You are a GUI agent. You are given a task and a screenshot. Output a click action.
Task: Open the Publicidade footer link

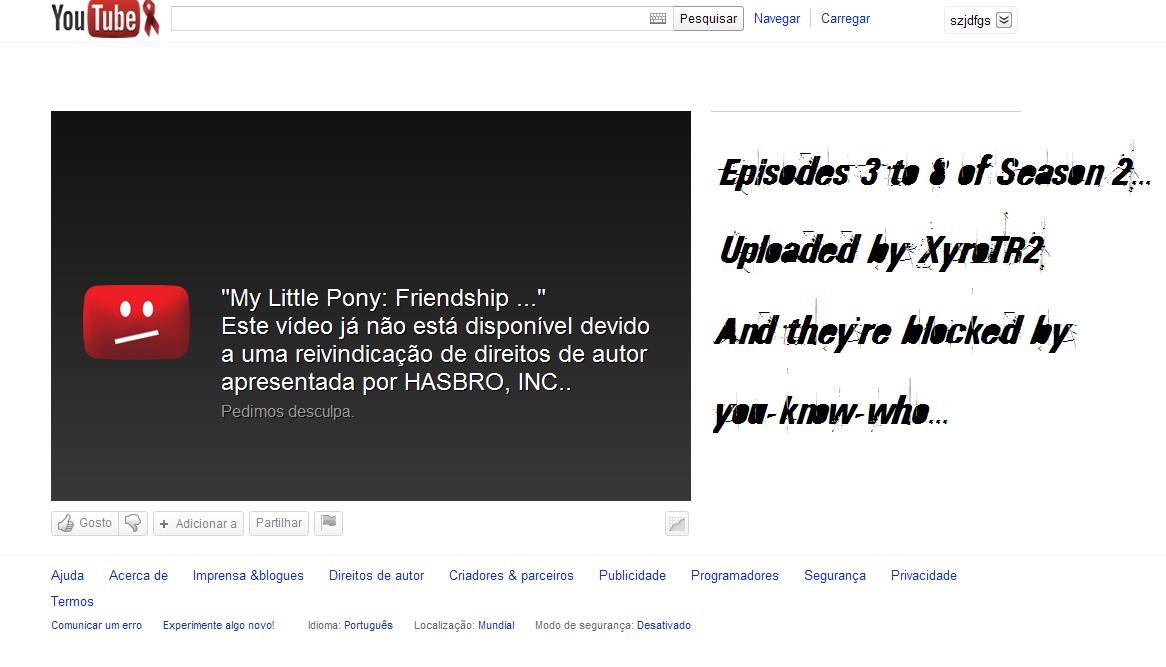(x=632, y=576)
